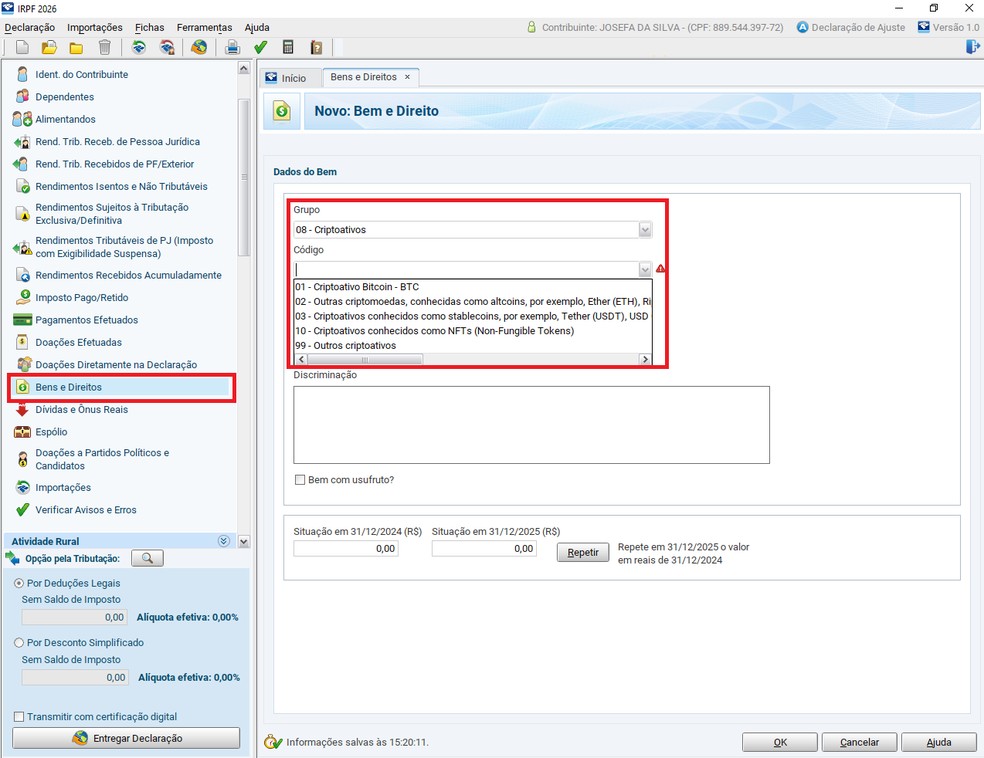Open the Ajuda menu

(257, 28)
